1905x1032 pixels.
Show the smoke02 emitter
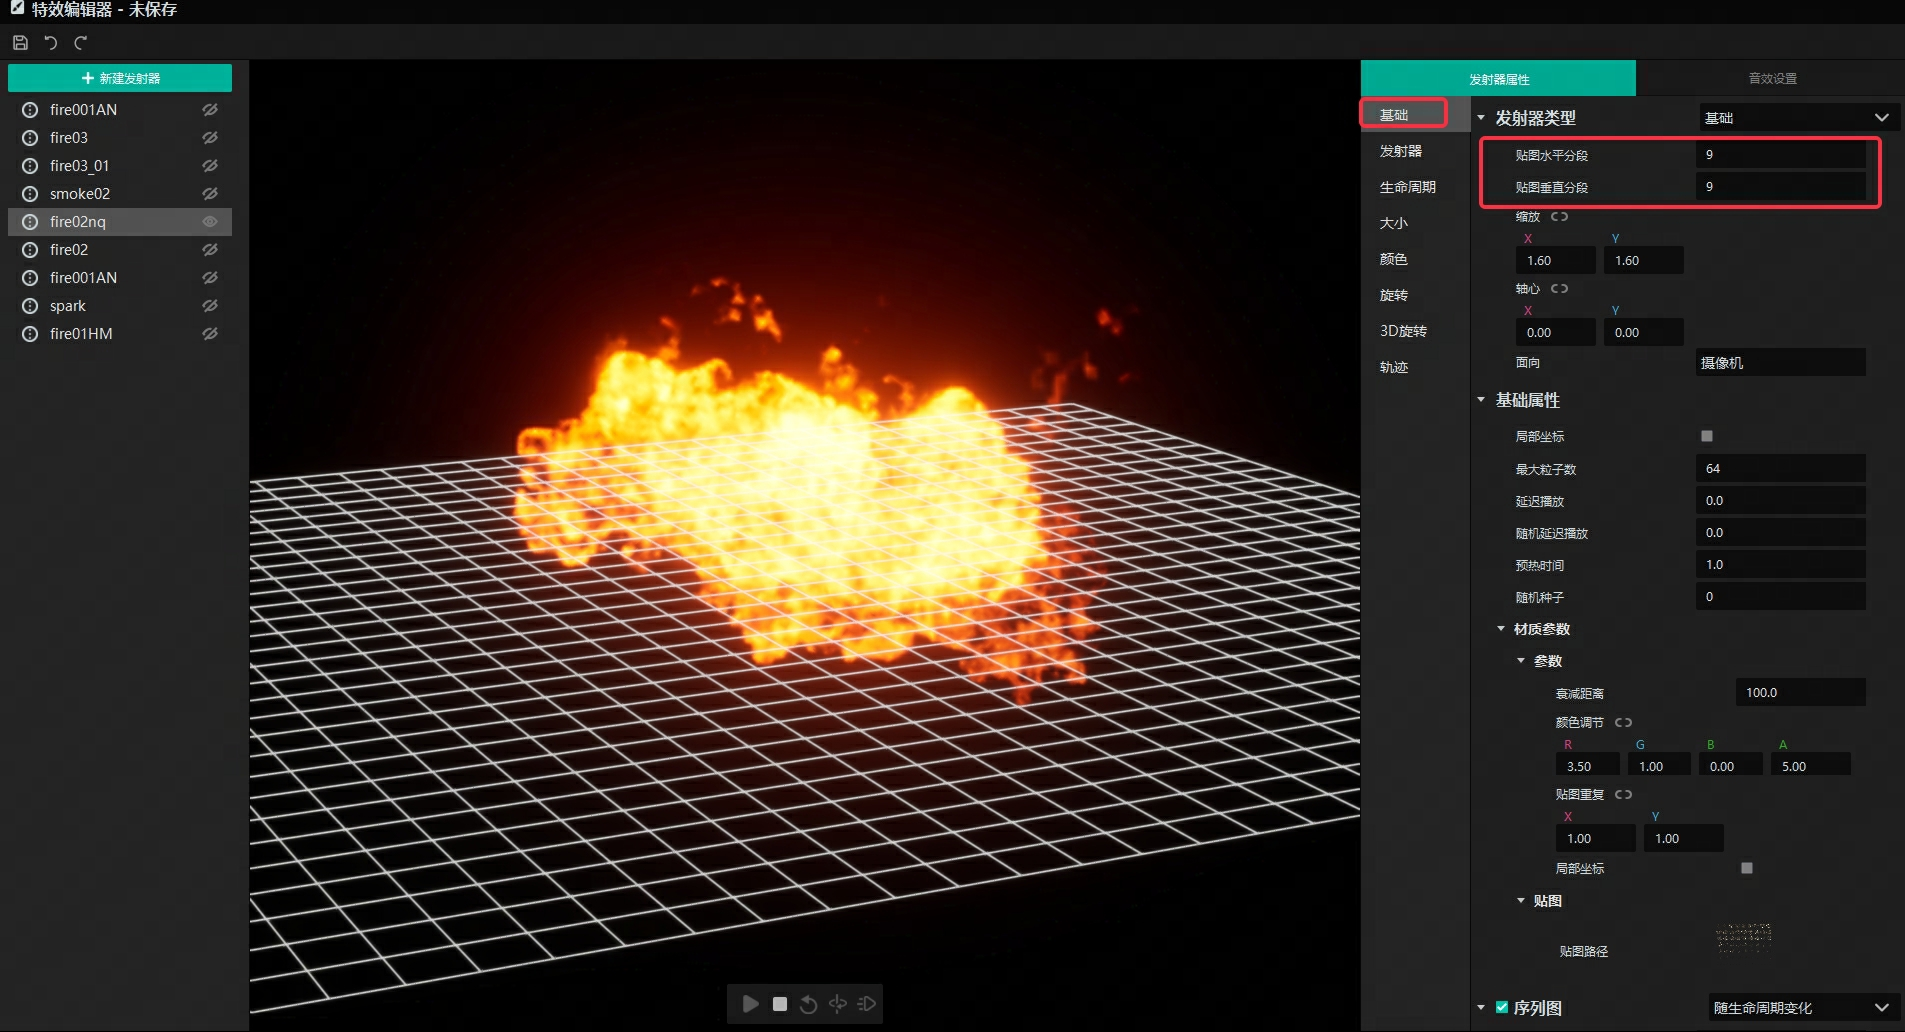pyautogui.click(x=210, y=194)
